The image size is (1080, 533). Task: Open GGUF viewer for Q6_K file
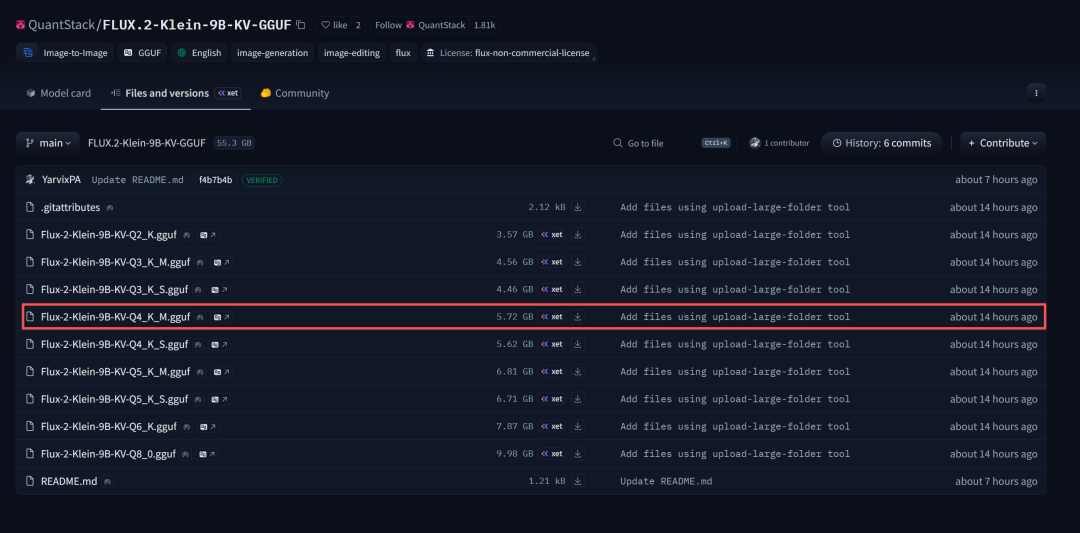point(208,426)
